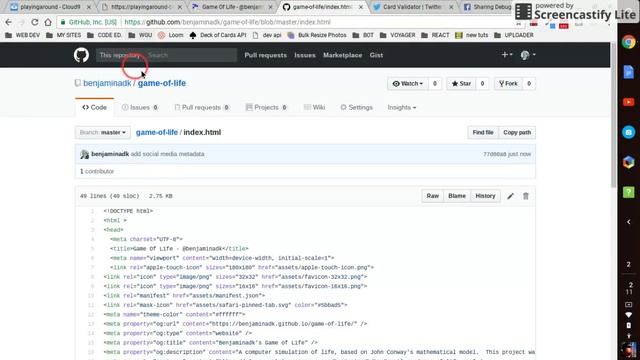
Task: Click Issues in the top navigation
Action: (x=304, y=55)
